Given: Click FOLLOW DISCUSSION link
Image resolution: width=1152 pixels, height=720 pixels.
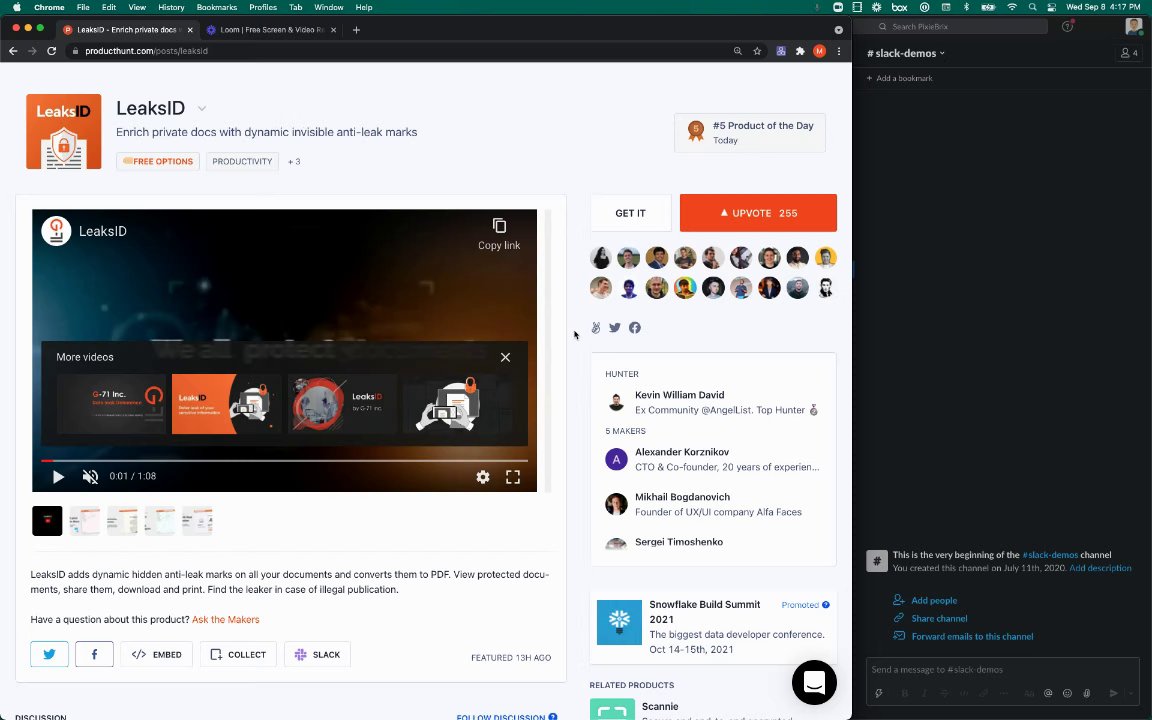Looking at the screenshot, I should pos(501,716).
